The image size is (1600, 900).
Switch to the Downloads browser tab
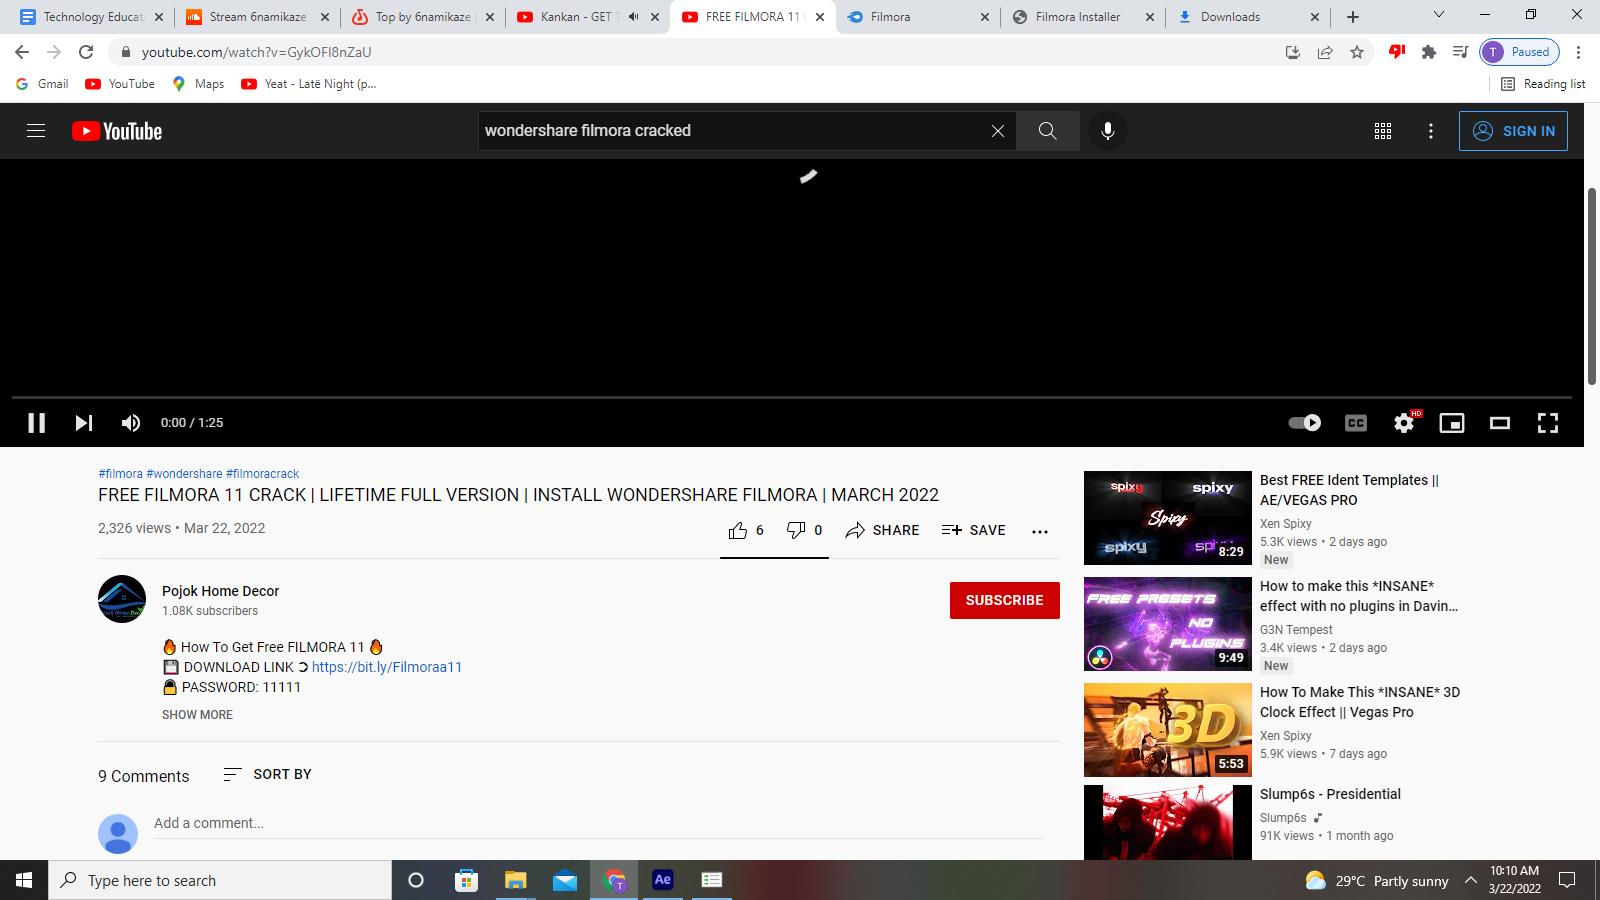coord(1230,17)
